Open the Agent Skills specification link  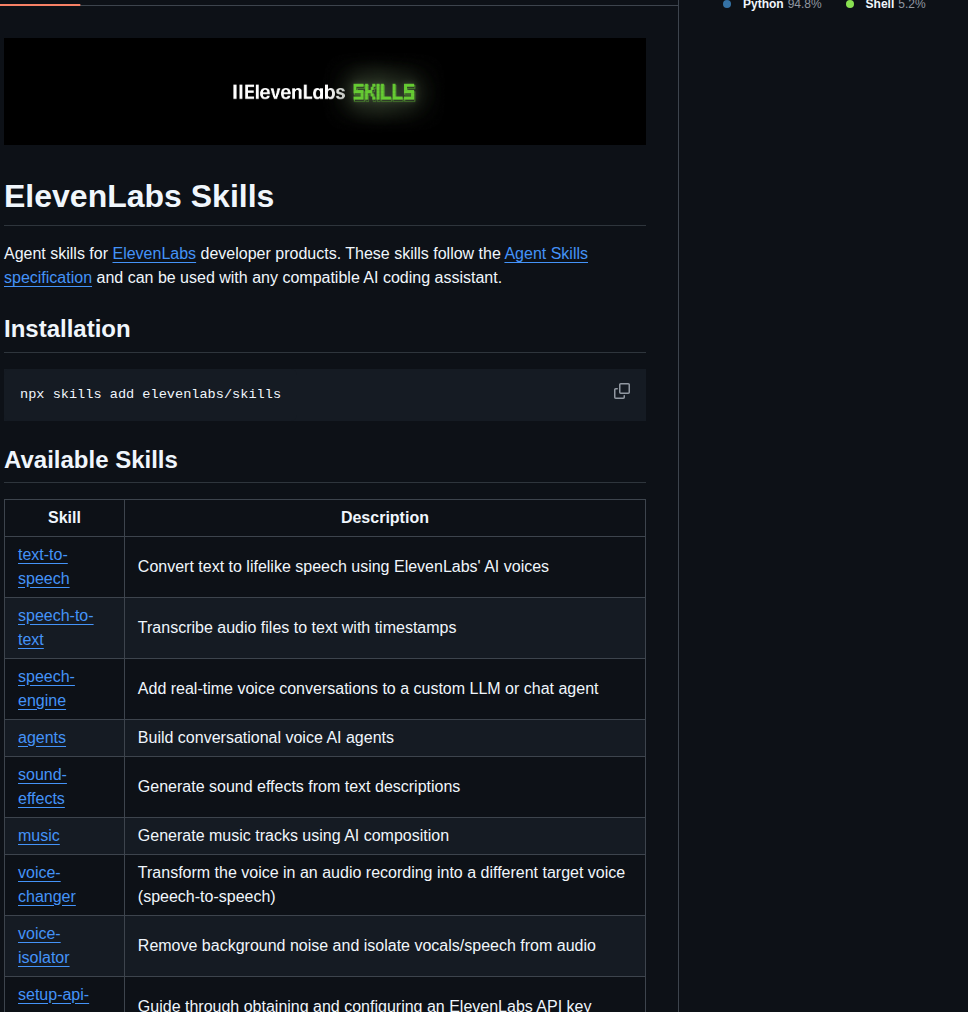click(x=546, y=254)
